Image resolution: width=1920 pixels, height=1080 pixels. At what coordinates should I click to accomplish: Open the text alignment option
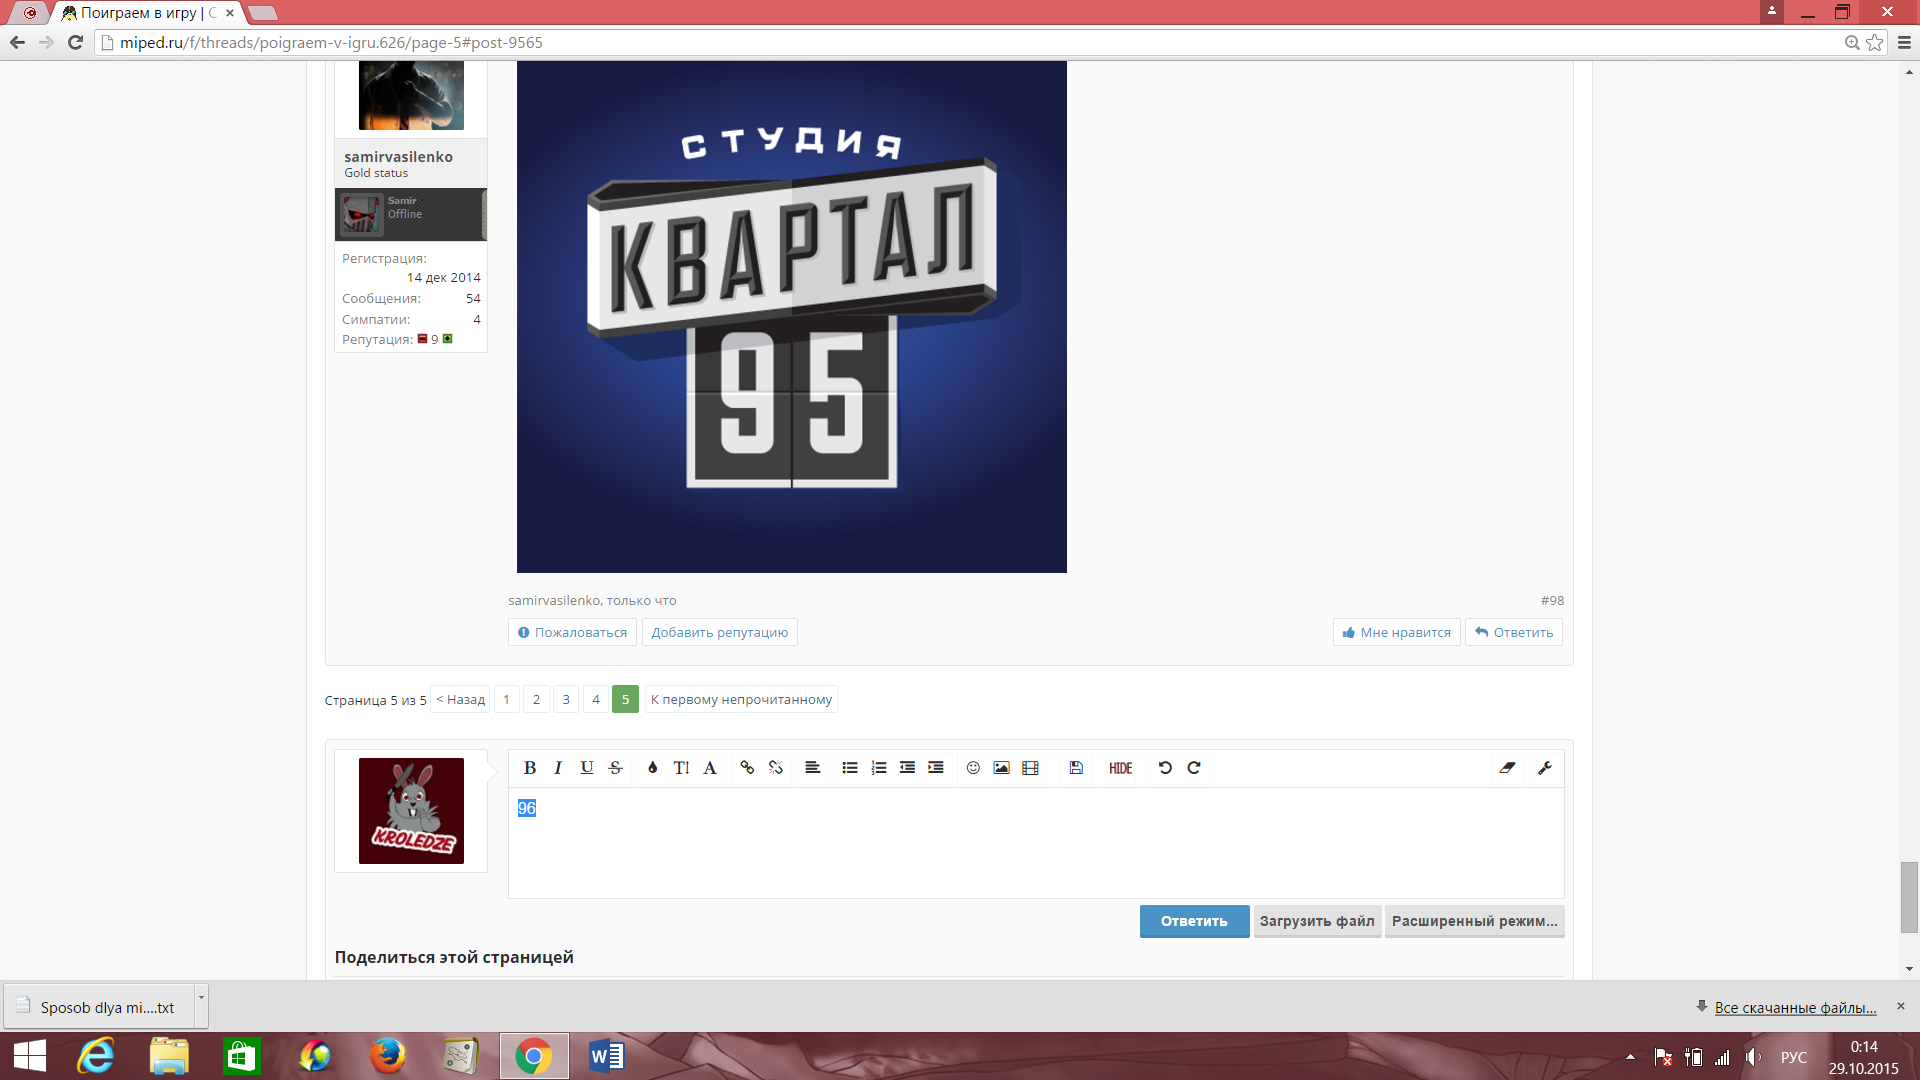813,768
